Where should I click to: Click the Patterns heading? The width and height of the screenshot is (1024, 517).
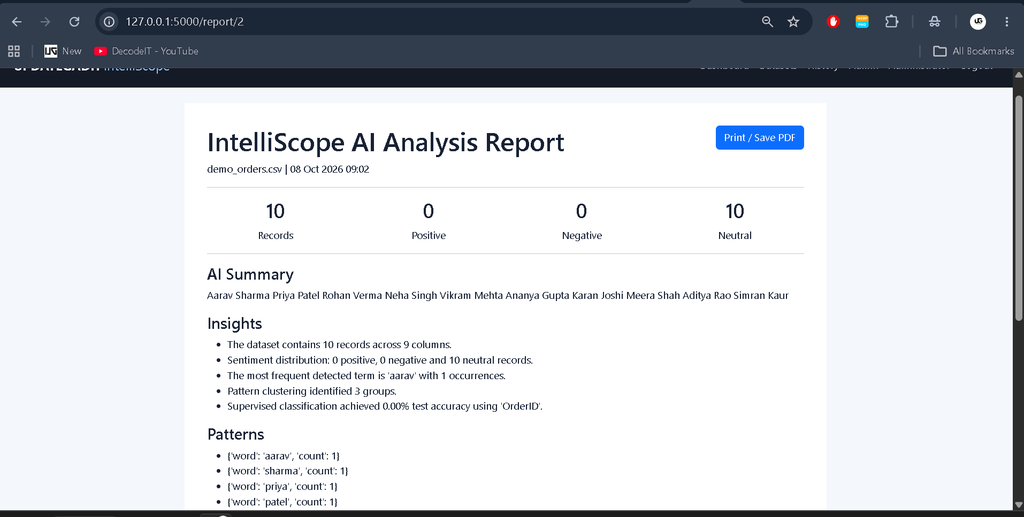tap(236, 434)
